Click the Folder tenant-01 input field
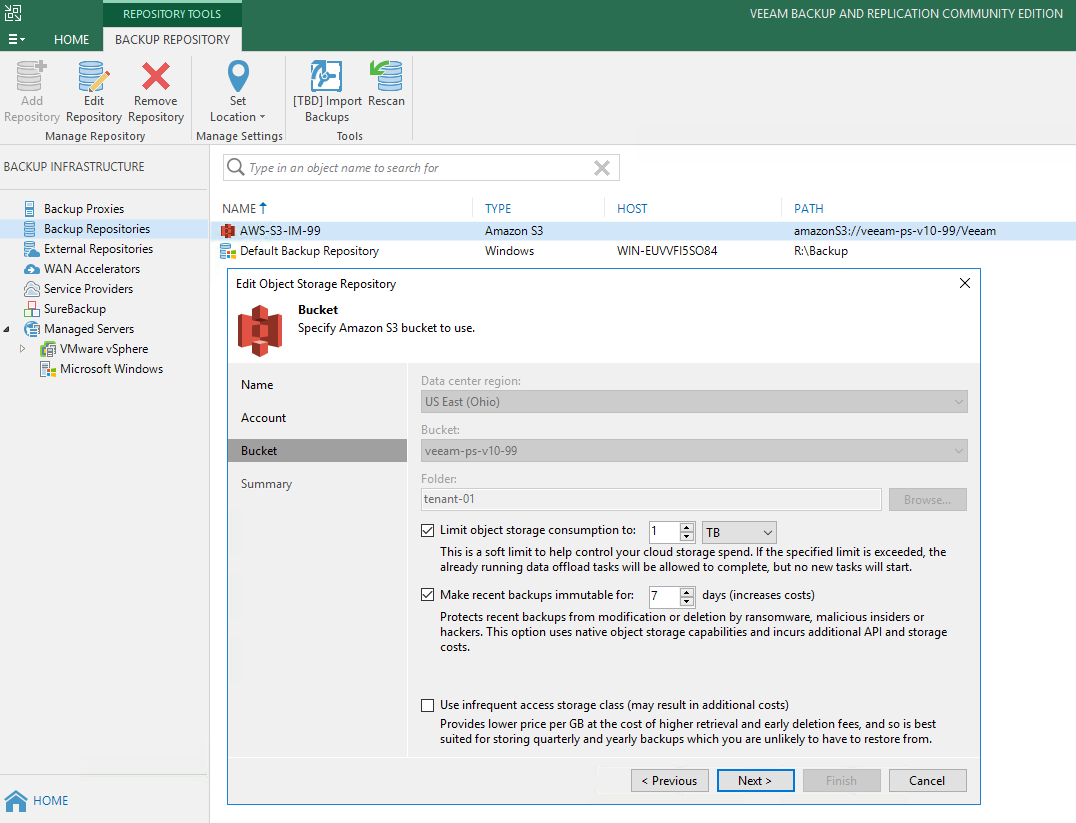 pyautogui.click(x=651, y=500)
